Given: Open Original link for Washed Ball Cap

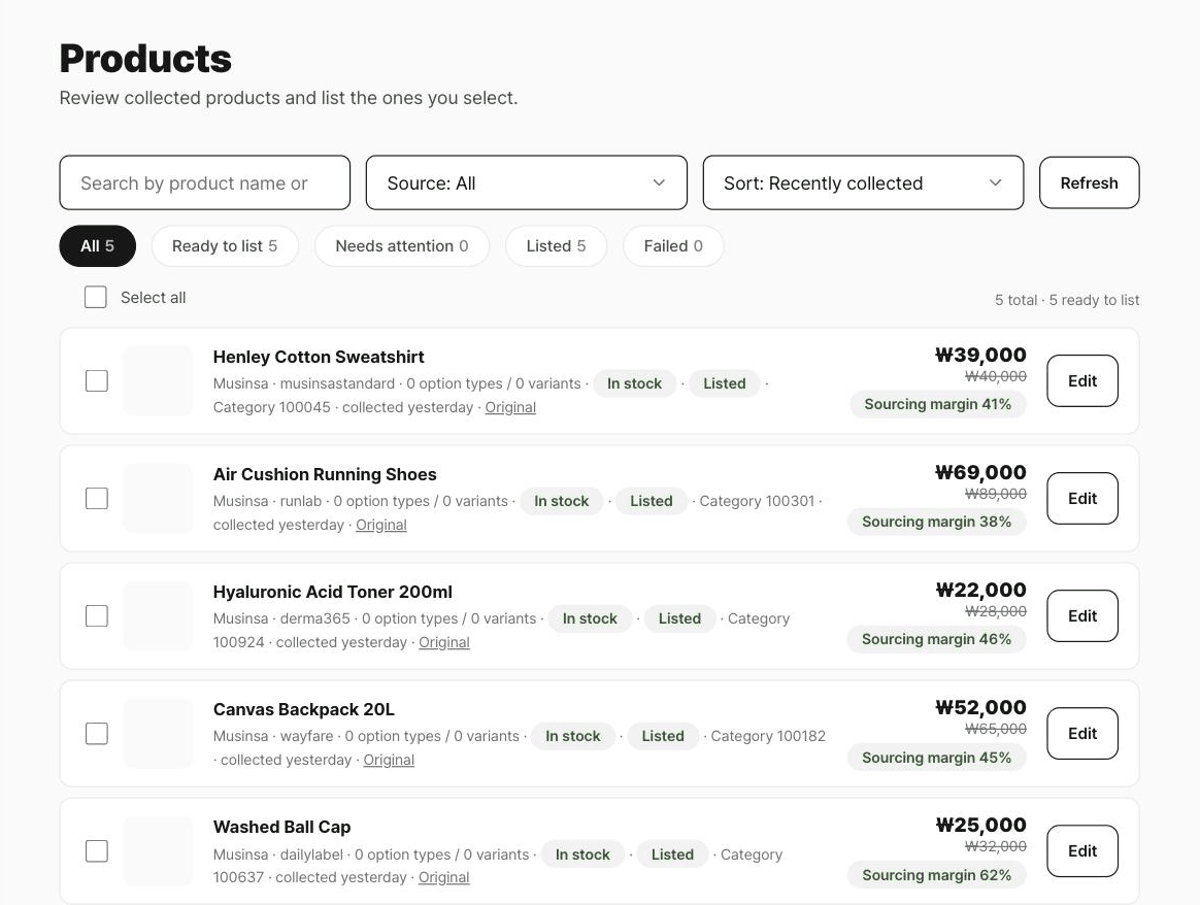Looking at the screenshot, I should pos(444,877).
